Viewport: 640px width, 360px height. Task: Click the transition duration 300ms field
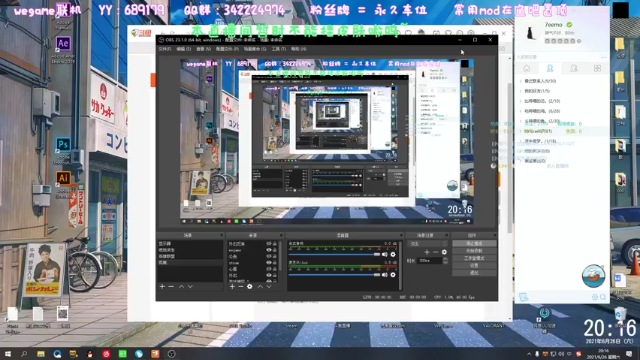(x=430, y=260)
